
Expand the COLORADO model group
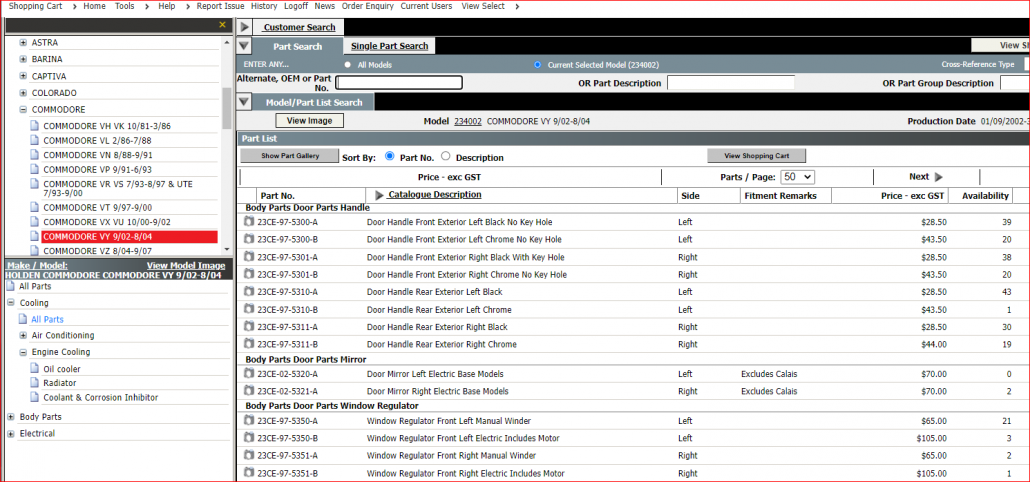pos(24,93)
